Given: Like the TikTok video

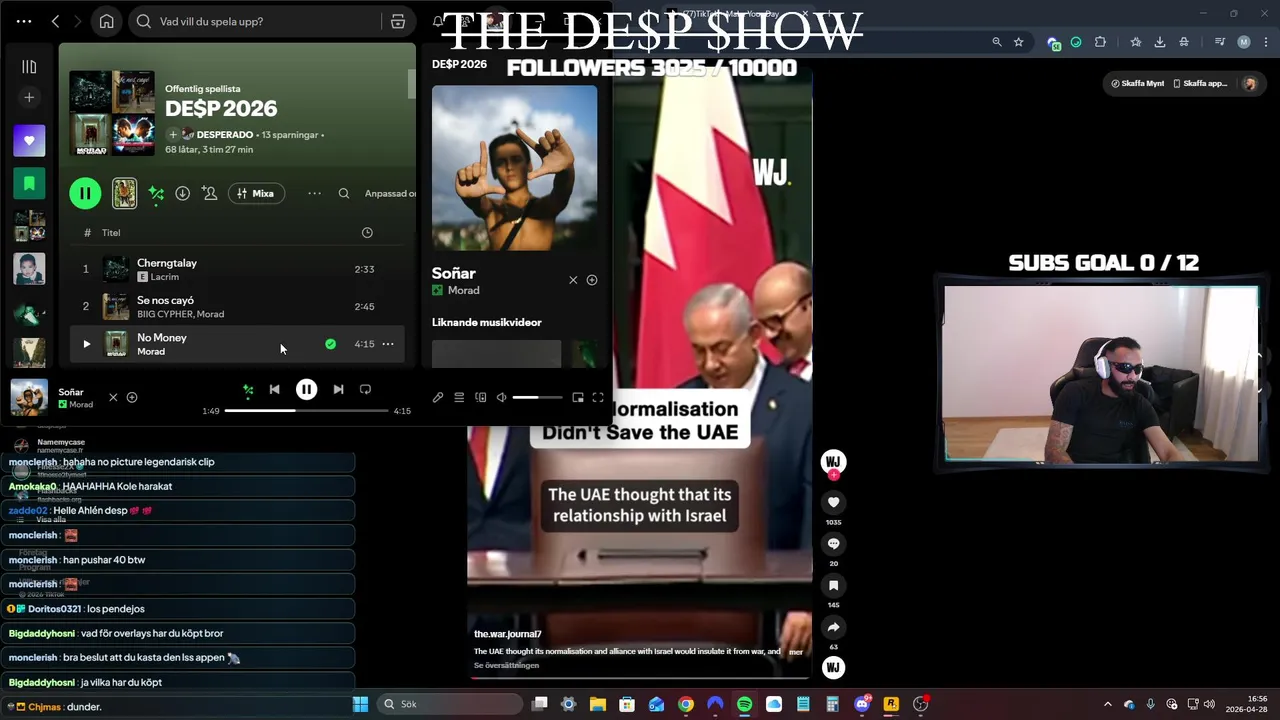Looking at the screenshot, I should [x=833, y=502].
